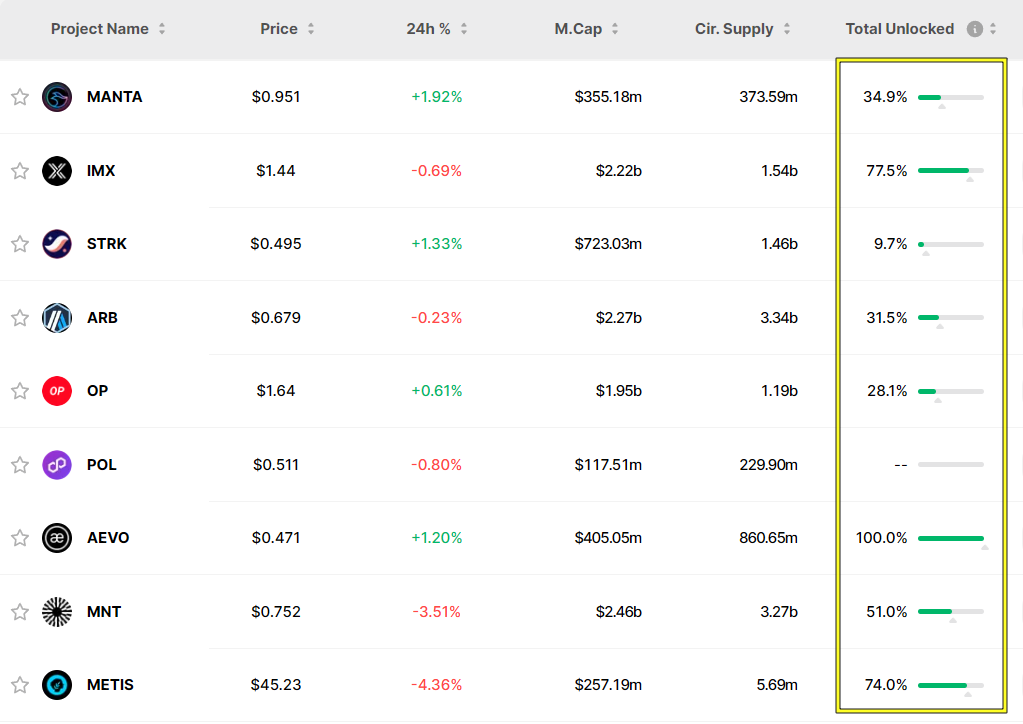Open the MNT project name link

(104, 612)
